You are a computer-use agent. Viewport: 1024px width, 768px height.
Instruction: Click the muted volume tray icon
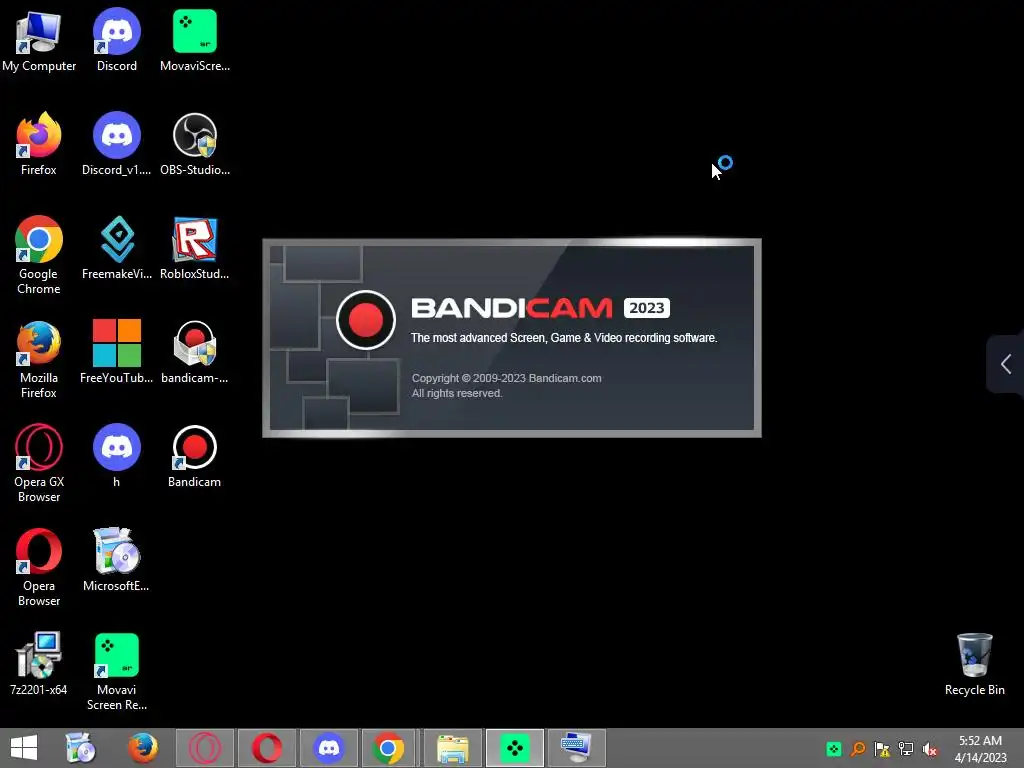pos(930,749)
